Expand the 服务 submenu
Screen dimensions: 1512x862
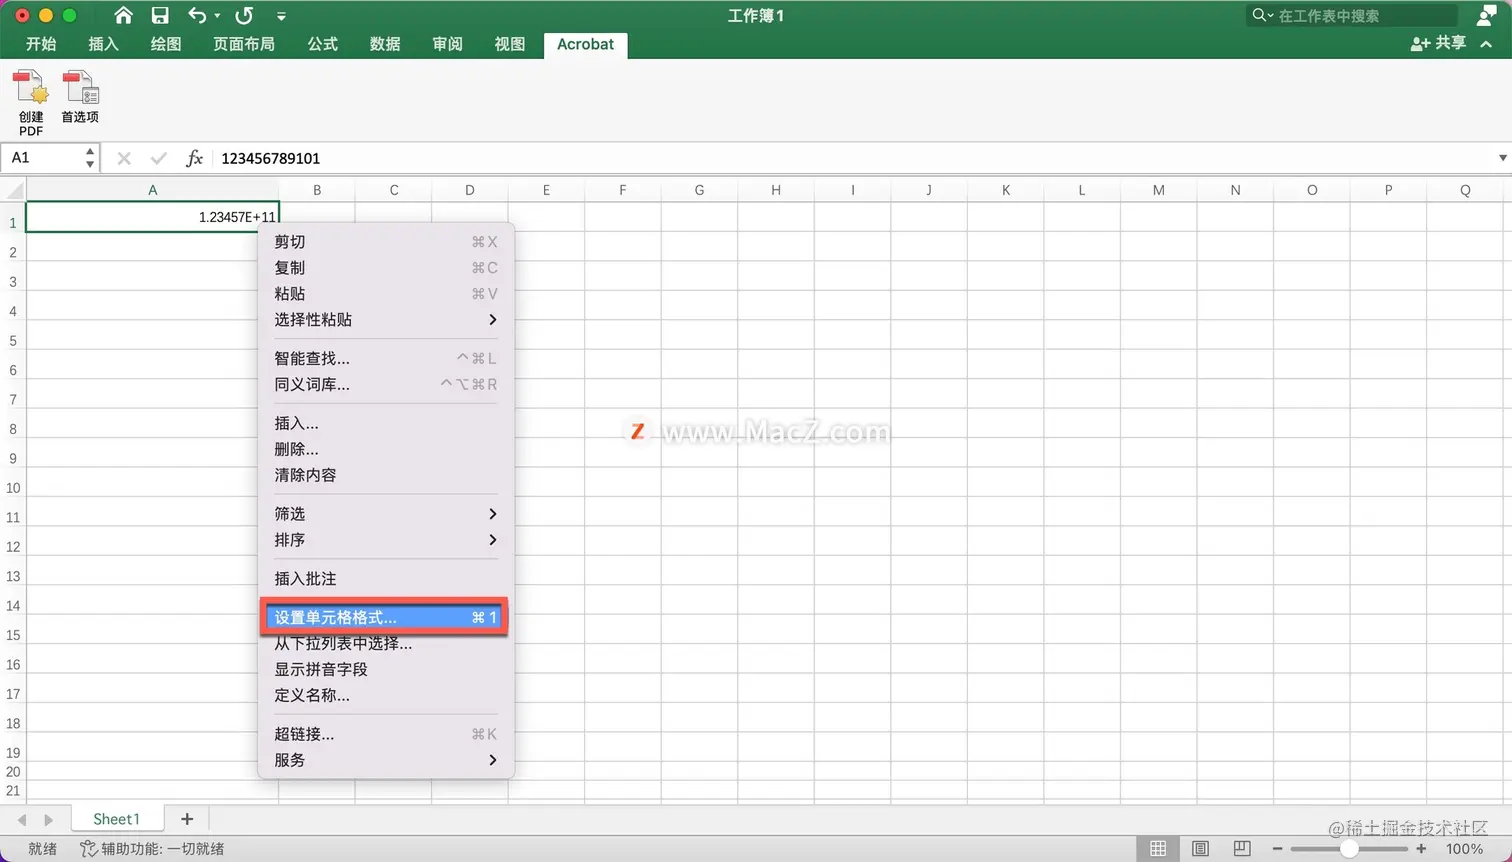pyautogui.click(x=386, y=760)
